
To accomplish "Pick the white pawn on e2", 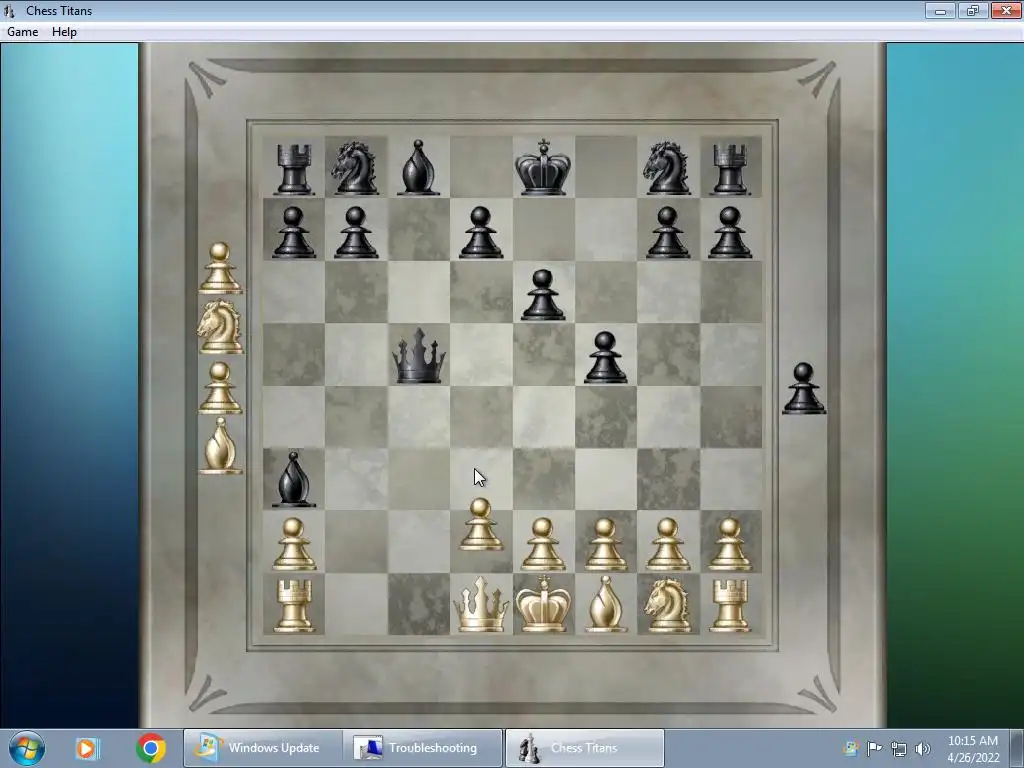I will coord(543,544).
